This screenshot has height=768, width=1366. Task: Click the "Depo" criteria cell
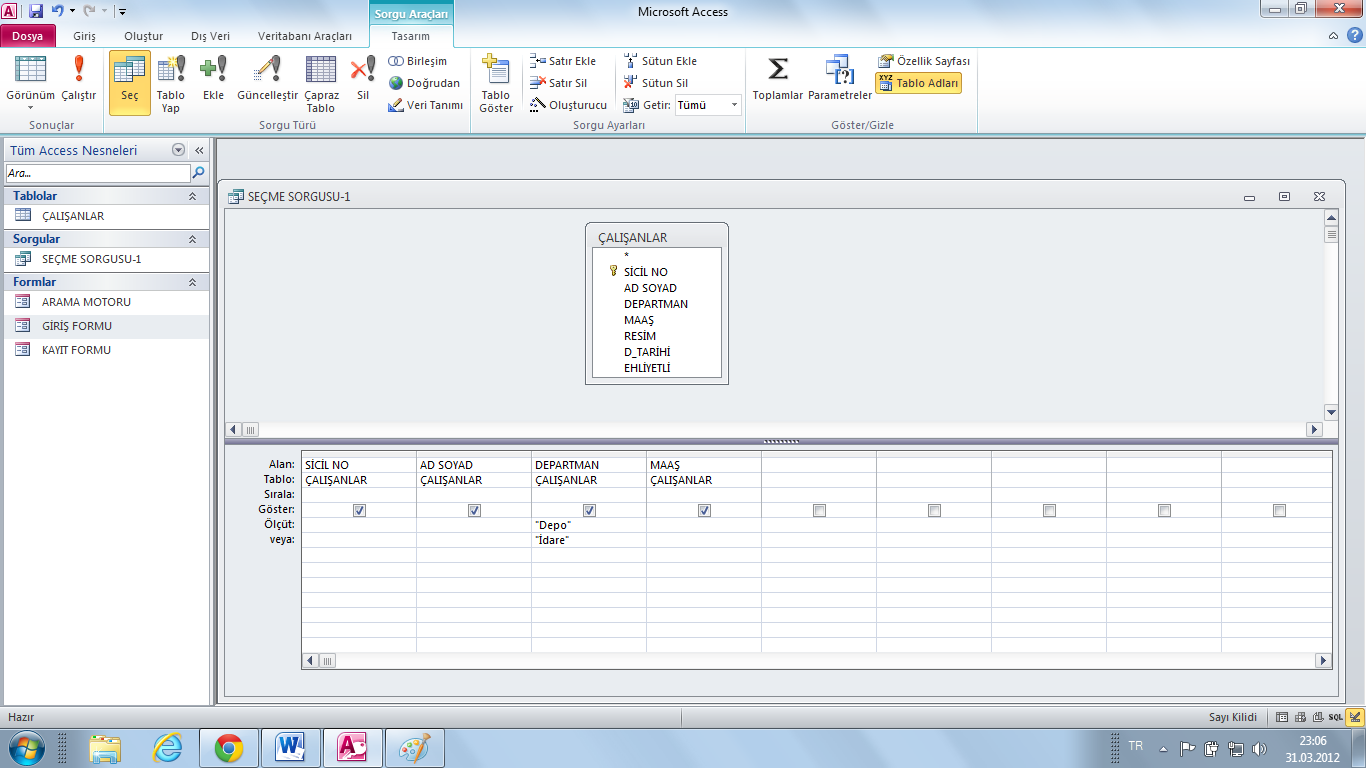click(x=589, y=525)
